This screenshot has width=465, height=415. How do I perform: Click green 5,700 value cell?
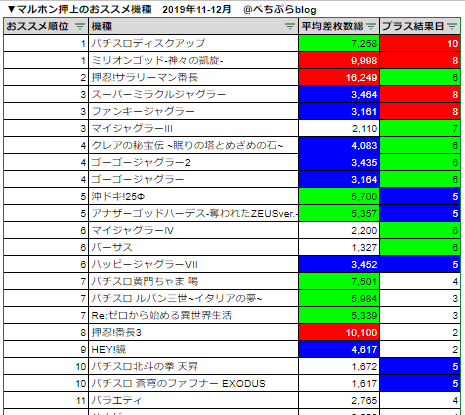click(339, 196)
